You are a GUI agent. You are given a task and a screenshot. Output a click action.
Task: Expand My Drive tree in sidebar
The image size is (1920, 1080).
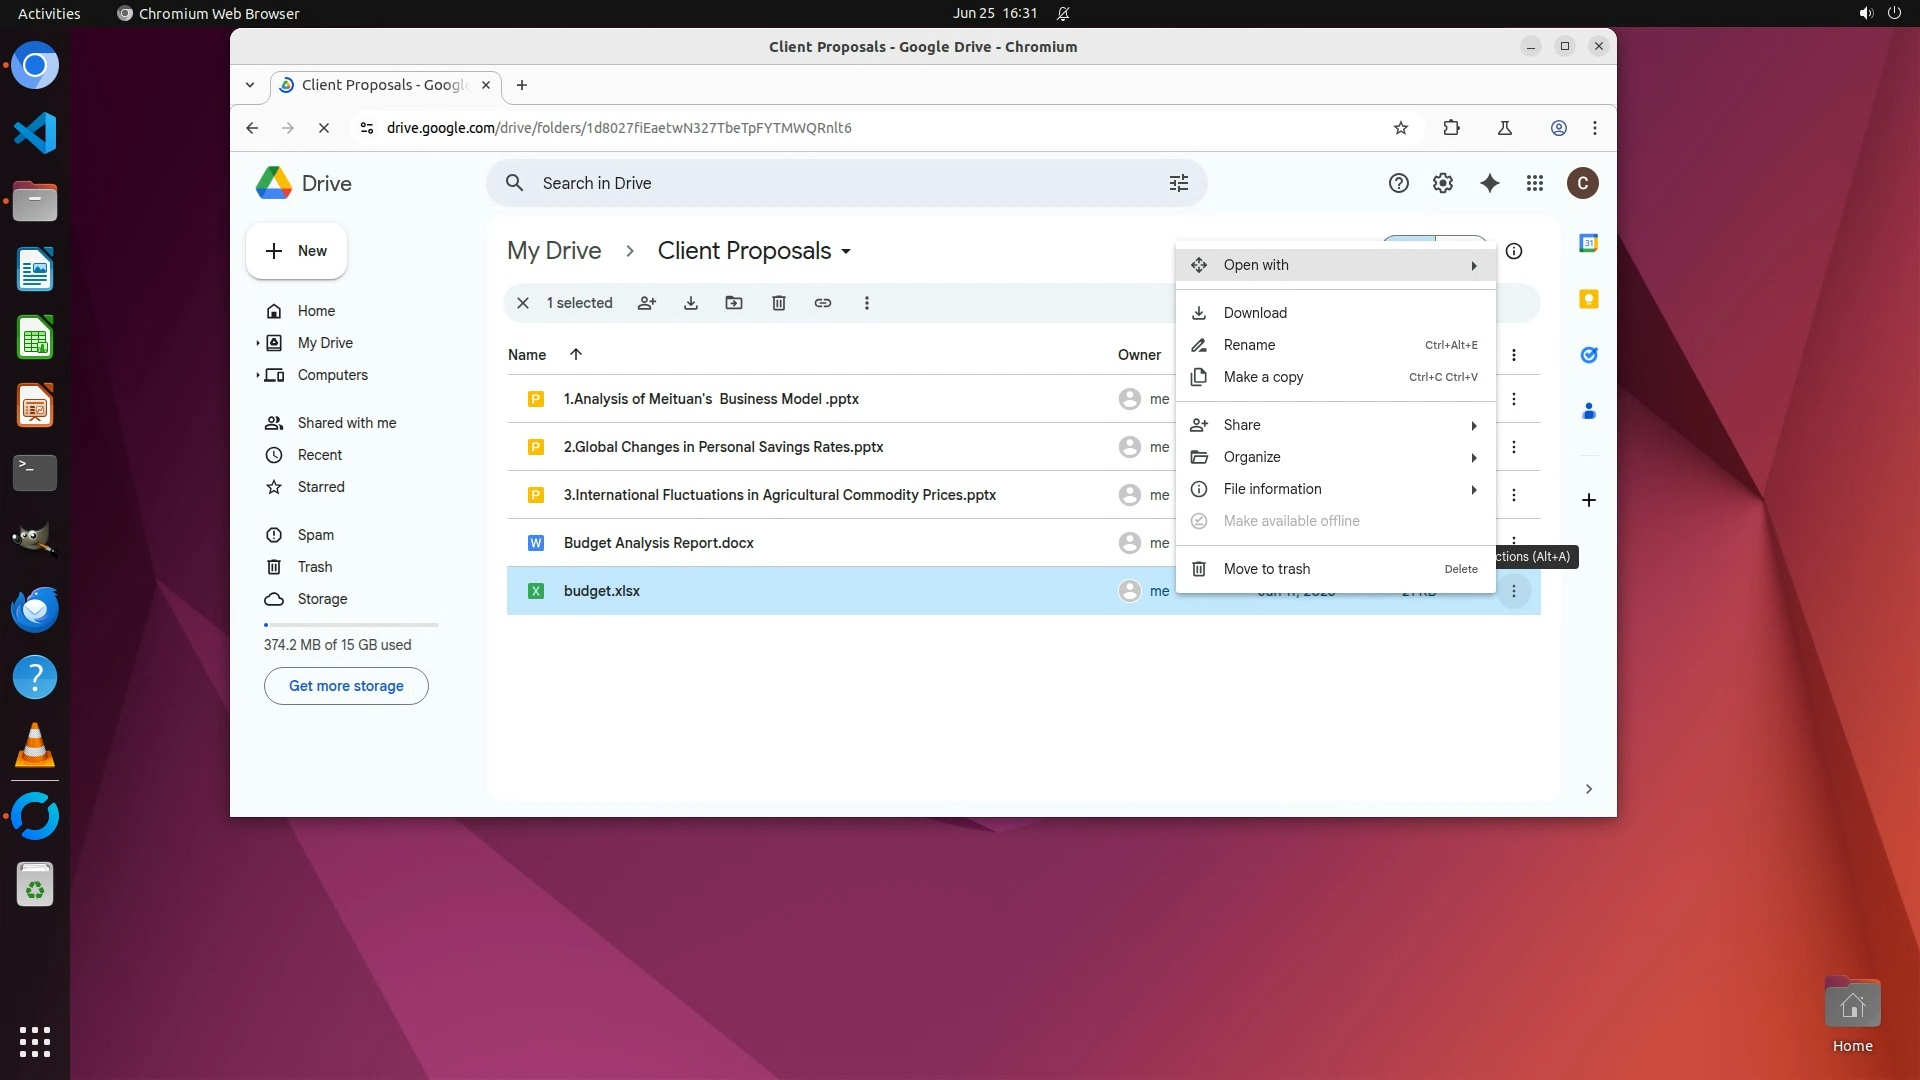point(258,343)
